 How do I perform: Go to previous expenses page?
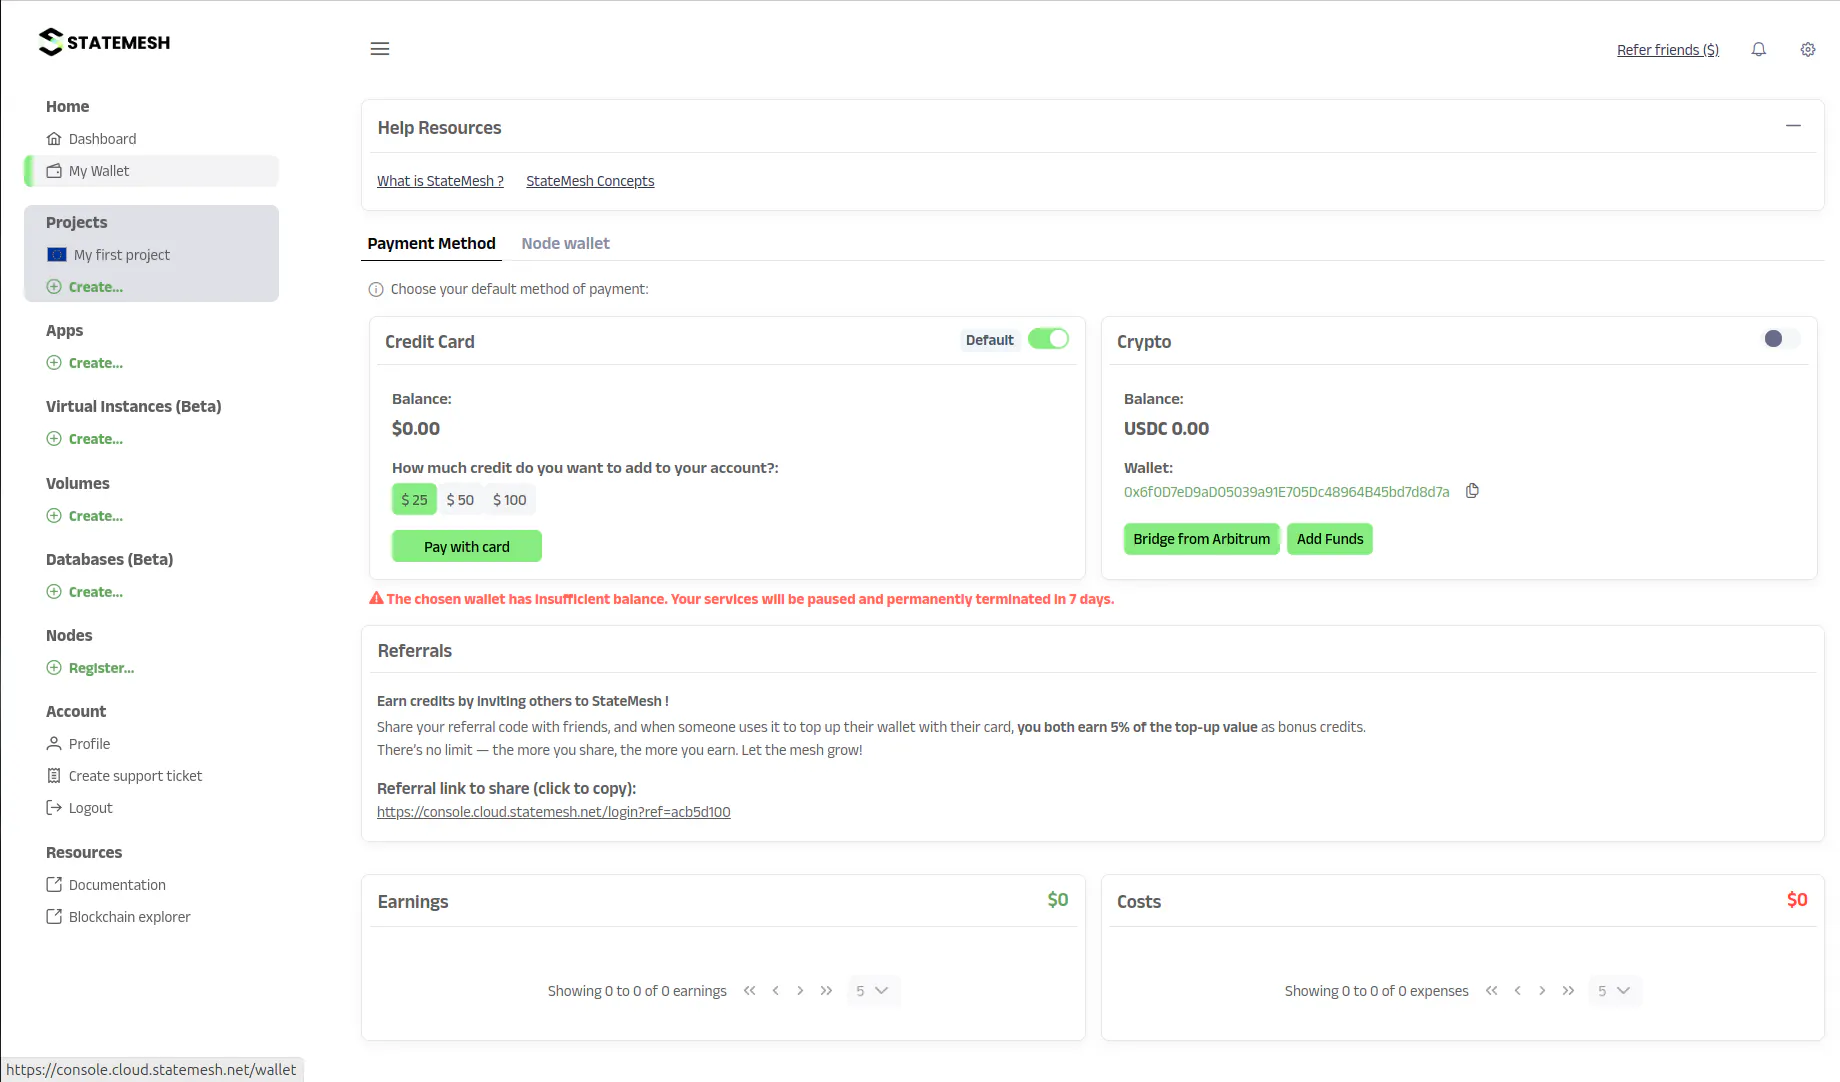coord(1517,991)
